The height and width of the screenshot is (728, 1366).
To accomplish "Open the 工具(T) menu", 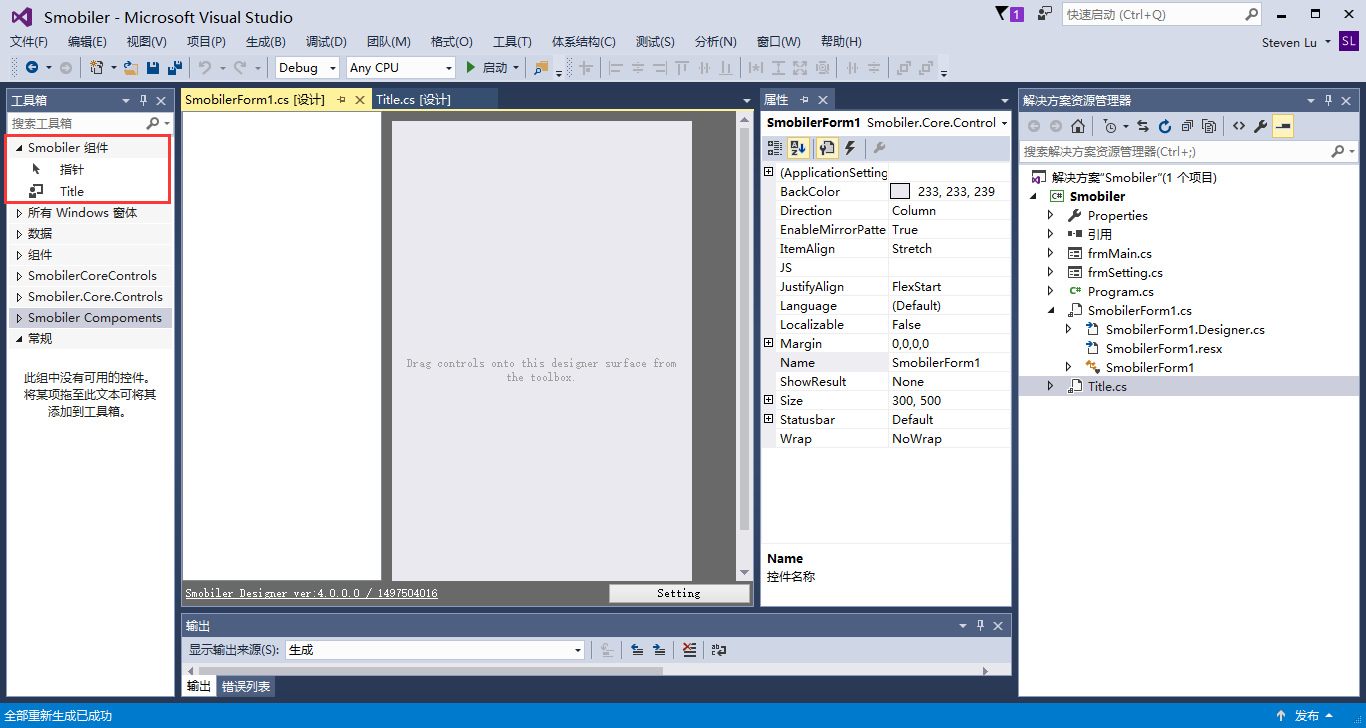I will (512, 41).
